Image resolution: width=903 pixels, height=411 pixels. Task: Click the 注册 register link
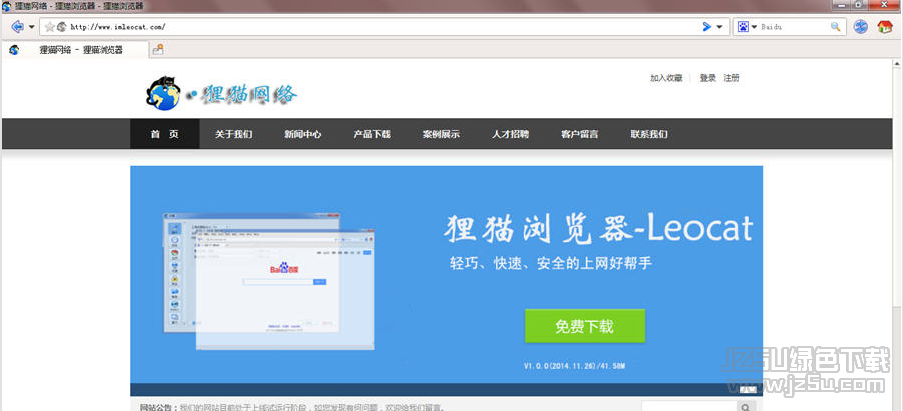(731, 78)
